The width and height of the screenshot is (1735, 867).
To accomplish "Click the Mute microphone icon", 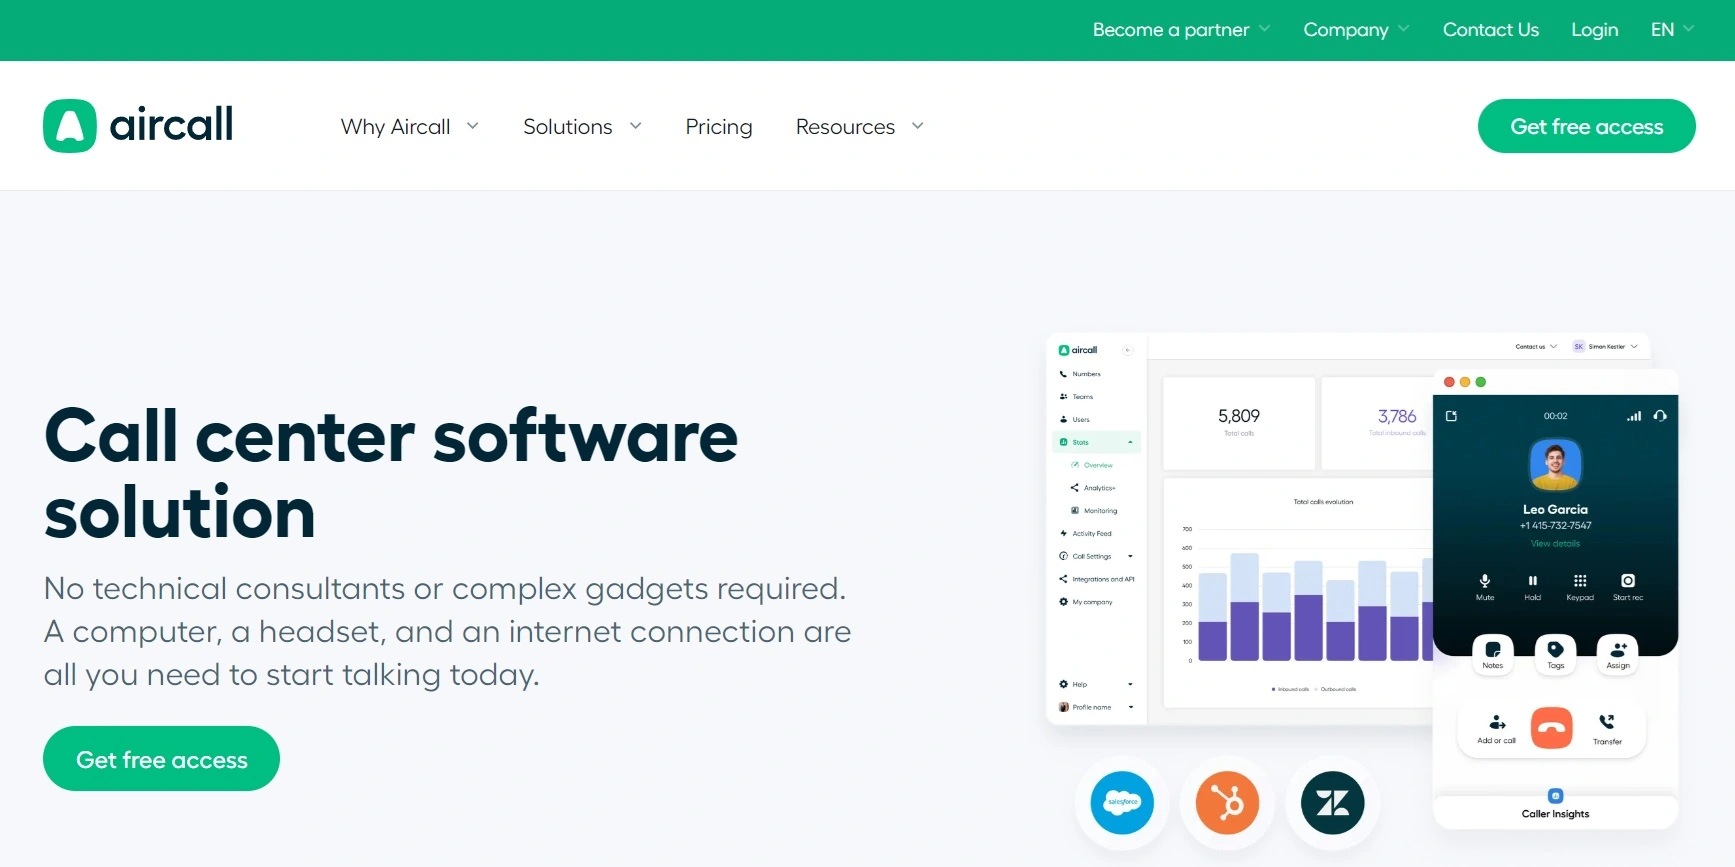I will 1485,582.
